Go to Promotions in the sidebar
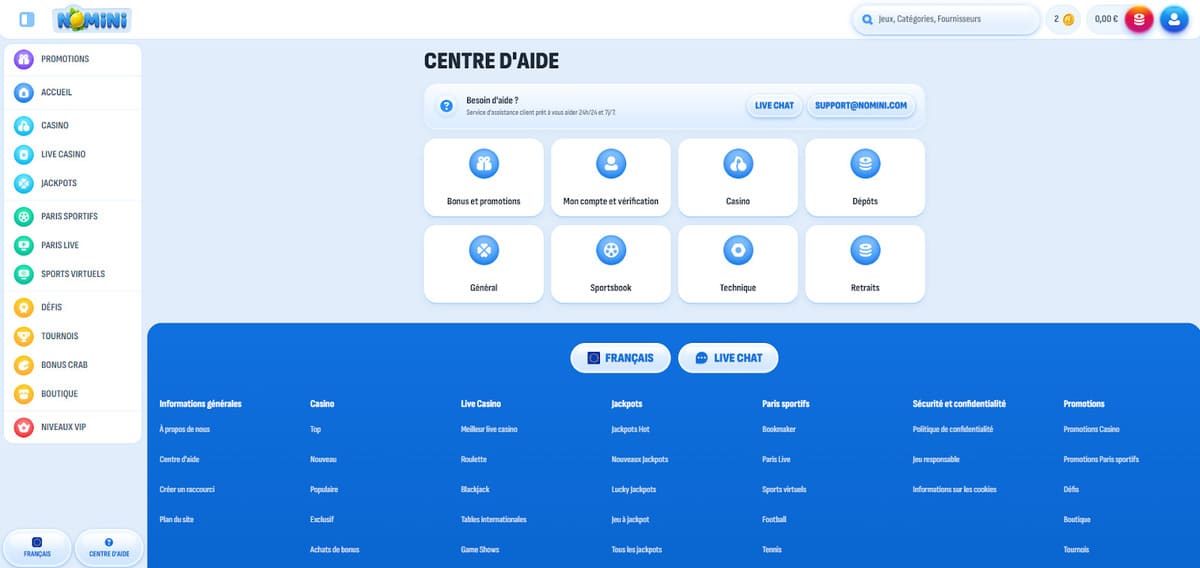The image size is (1200, 568). 65,59
